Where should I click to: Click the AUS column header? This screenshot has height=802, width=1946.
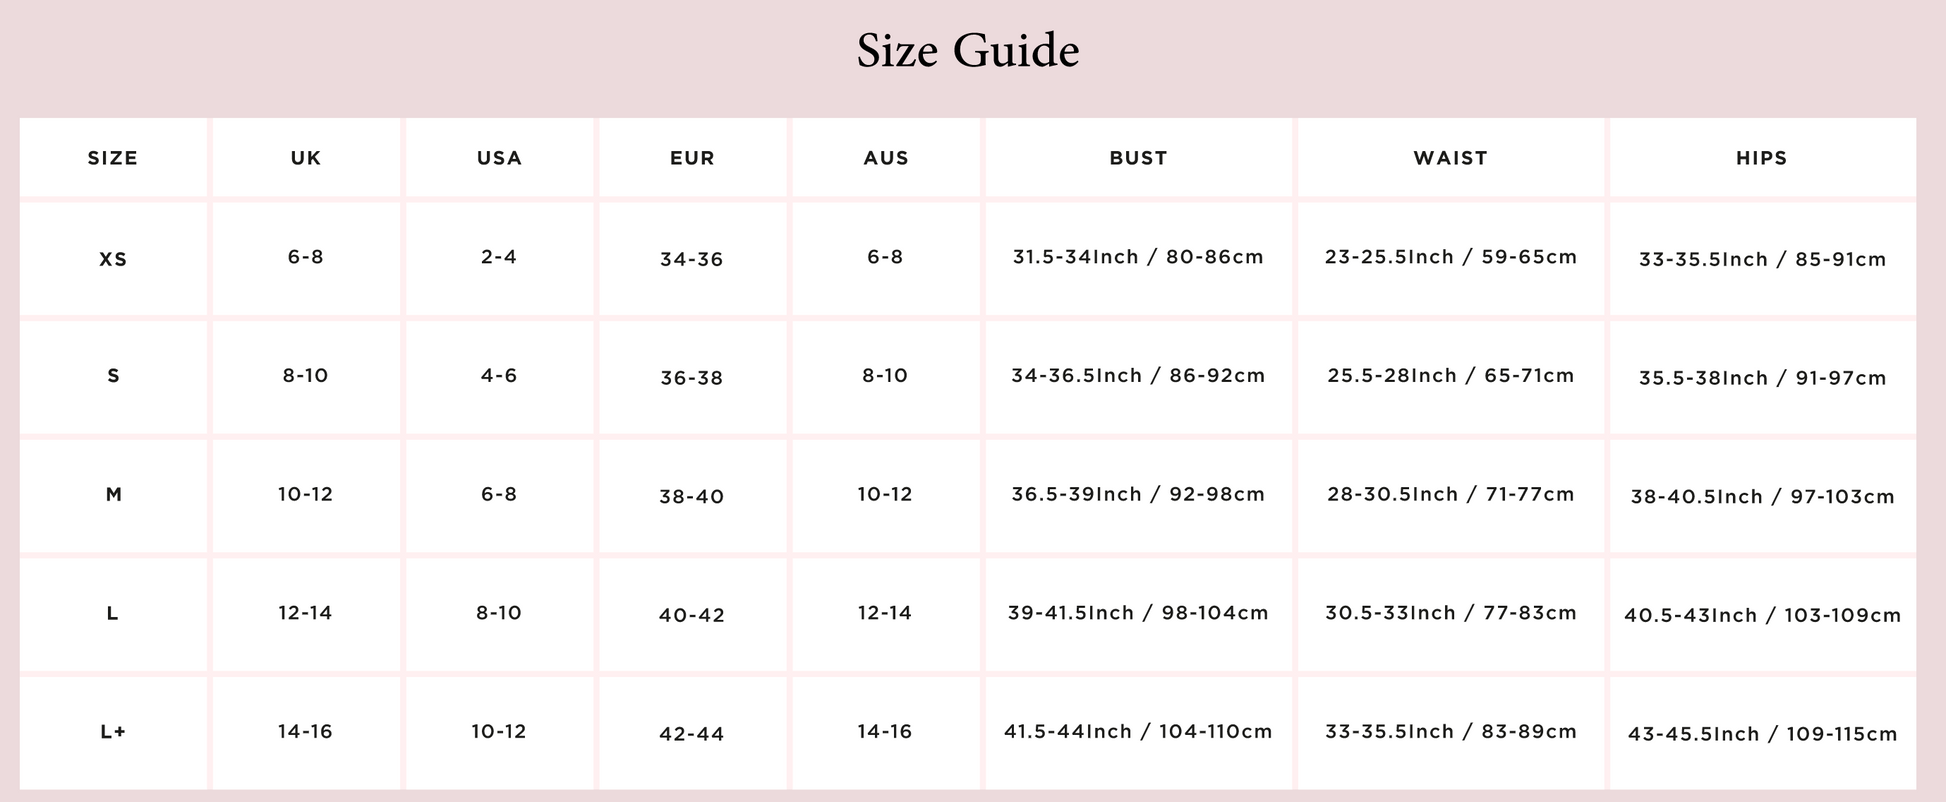pyautogui.click(x=886, y=158)
